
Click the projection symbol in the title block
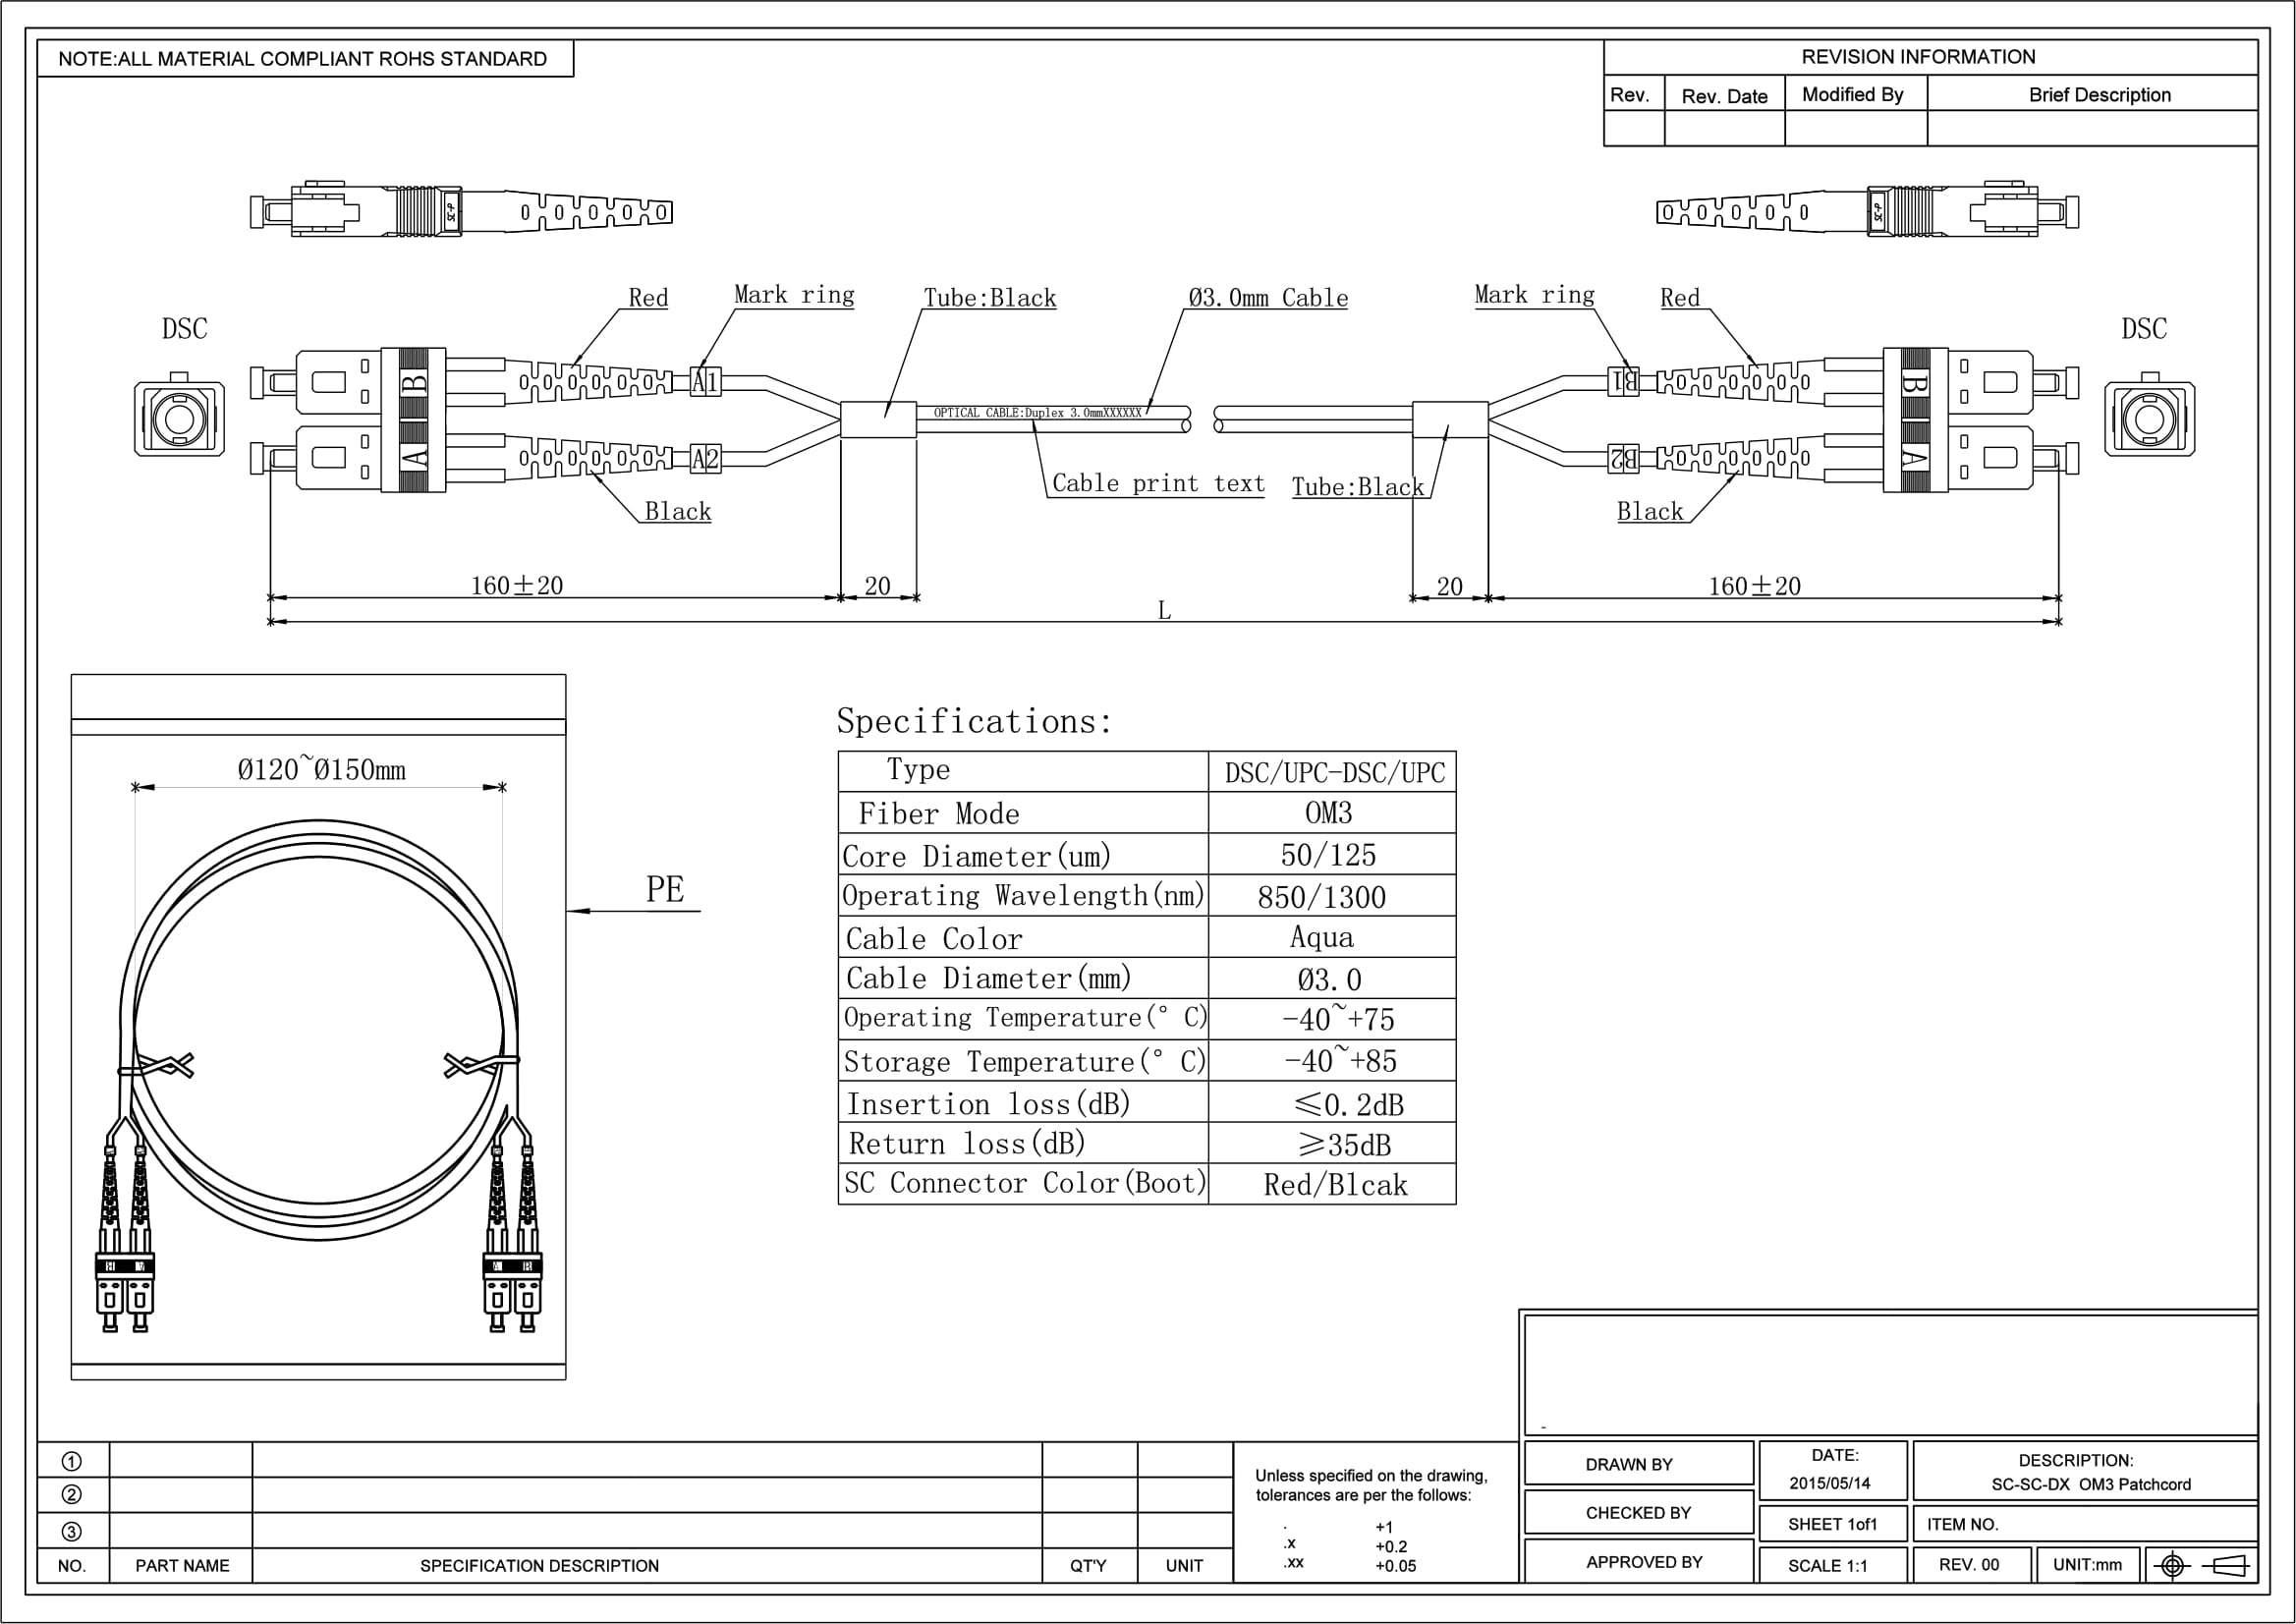point(2203,1565)
